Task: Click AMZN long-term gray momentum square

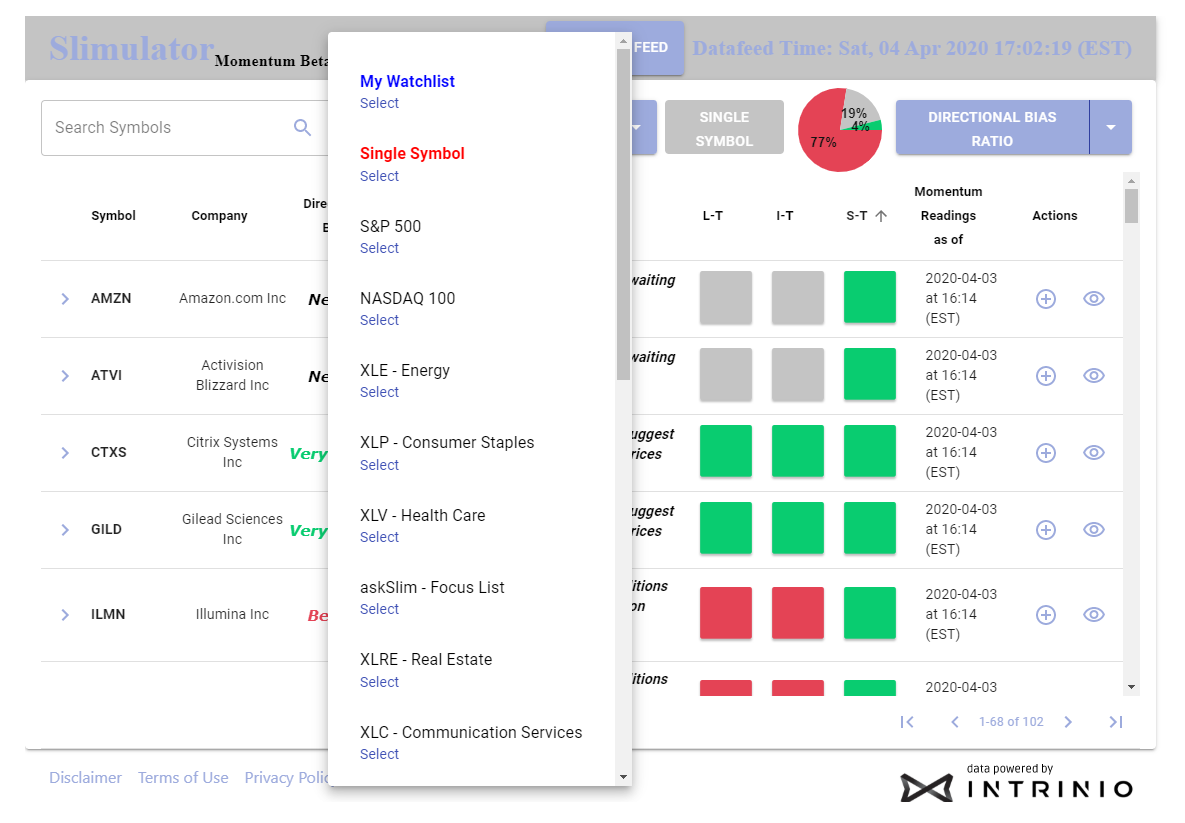Action: click(726, 298)
